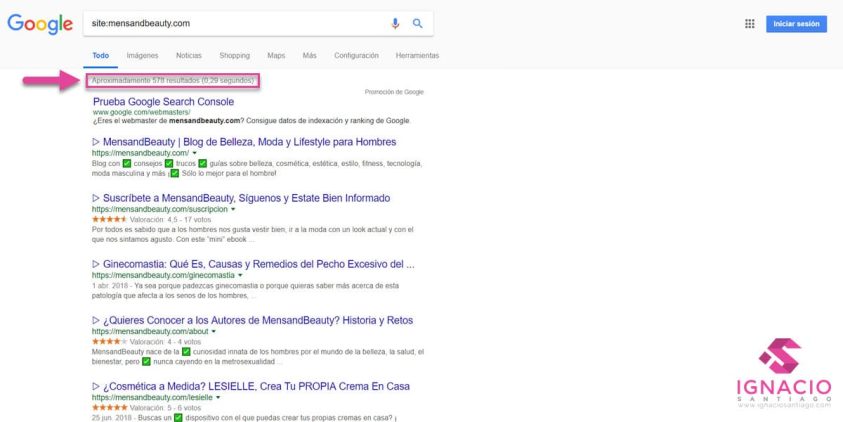Screen dimensions: 843x422
Task: Click the www.google.com/webmasters/ URL
Action: click(x=141, y=112)
